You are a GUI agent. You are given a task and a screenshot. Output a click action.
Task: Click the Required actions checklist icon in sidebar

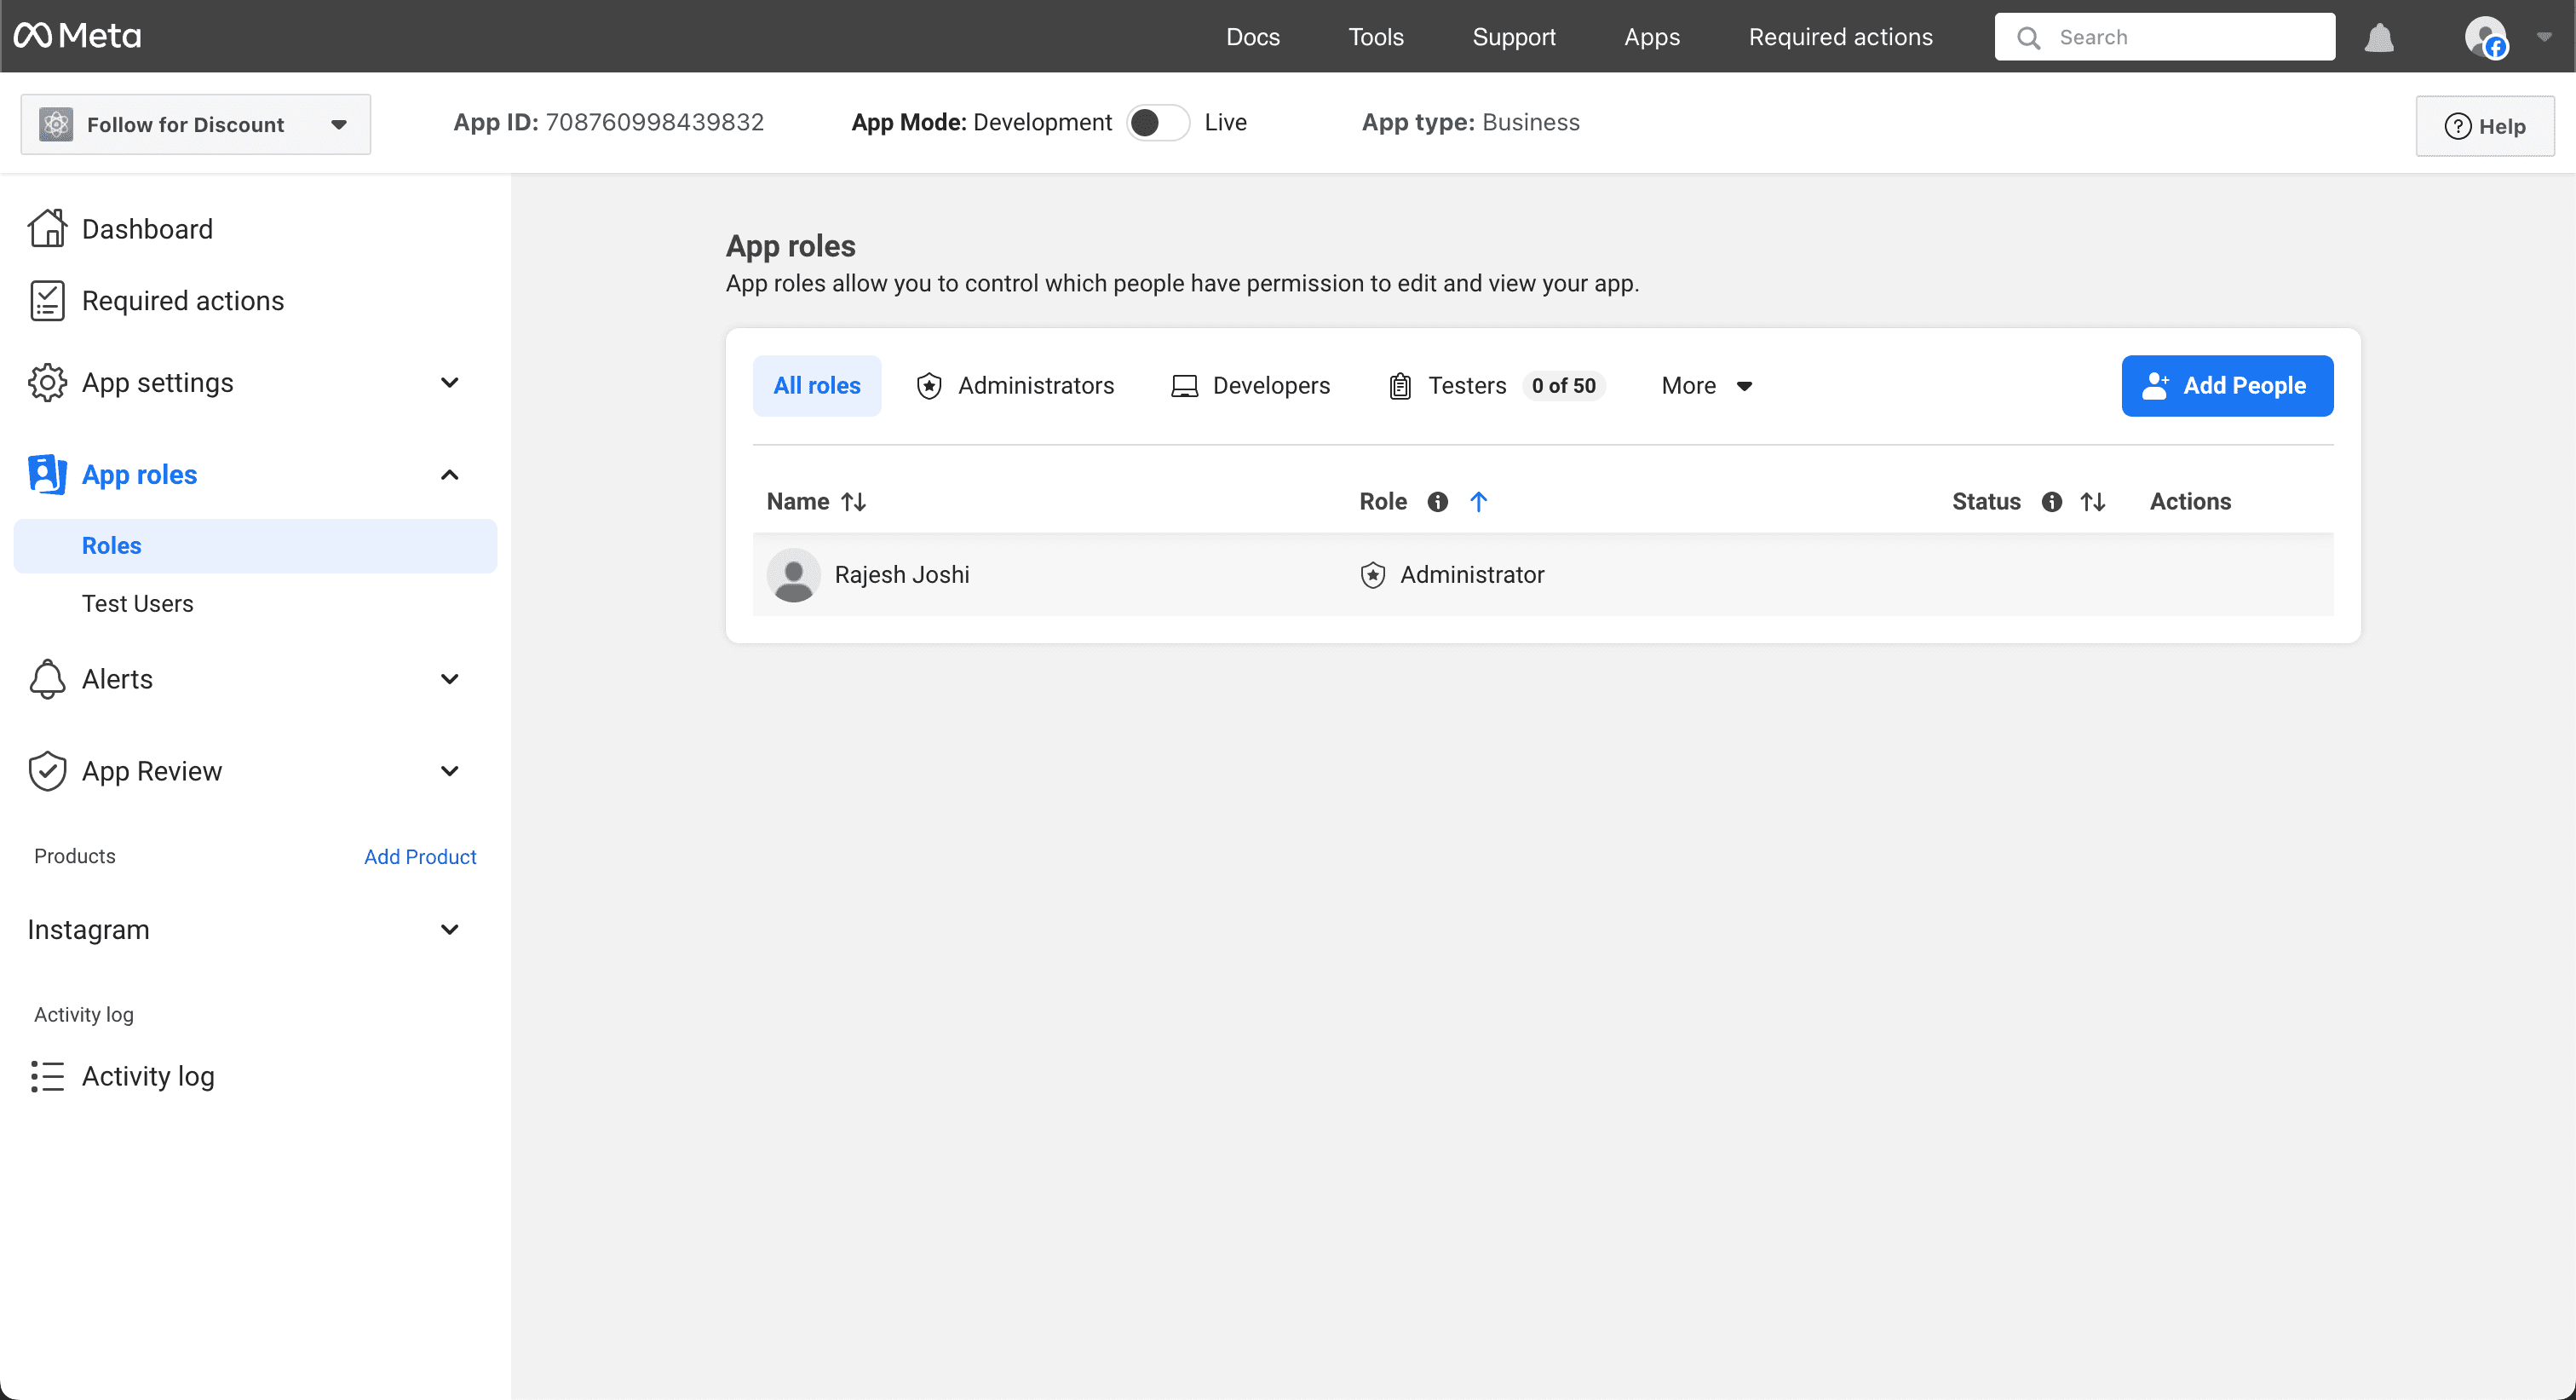click(47, 300)
